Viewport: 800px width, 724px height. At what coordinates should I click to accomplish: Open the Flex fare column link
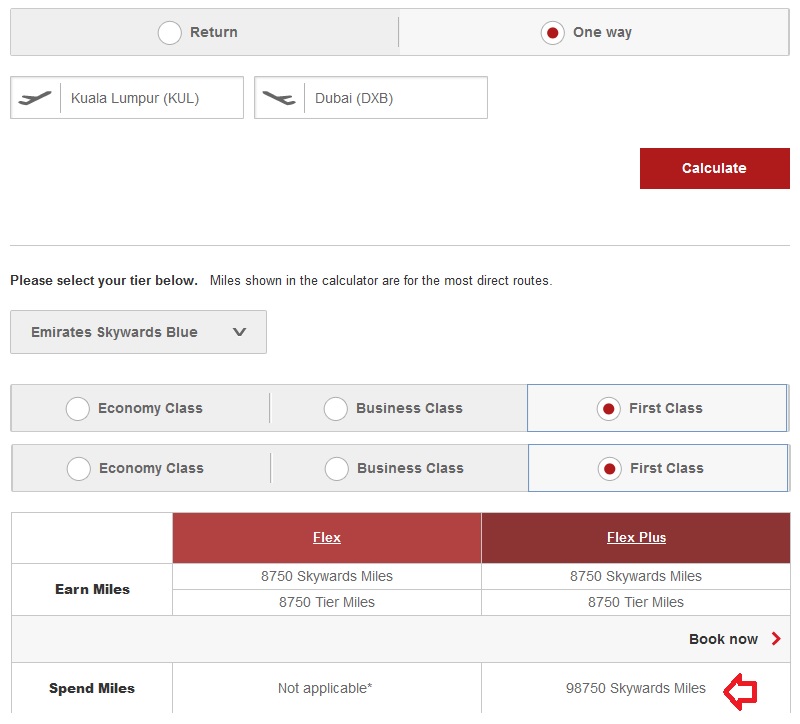326,537
